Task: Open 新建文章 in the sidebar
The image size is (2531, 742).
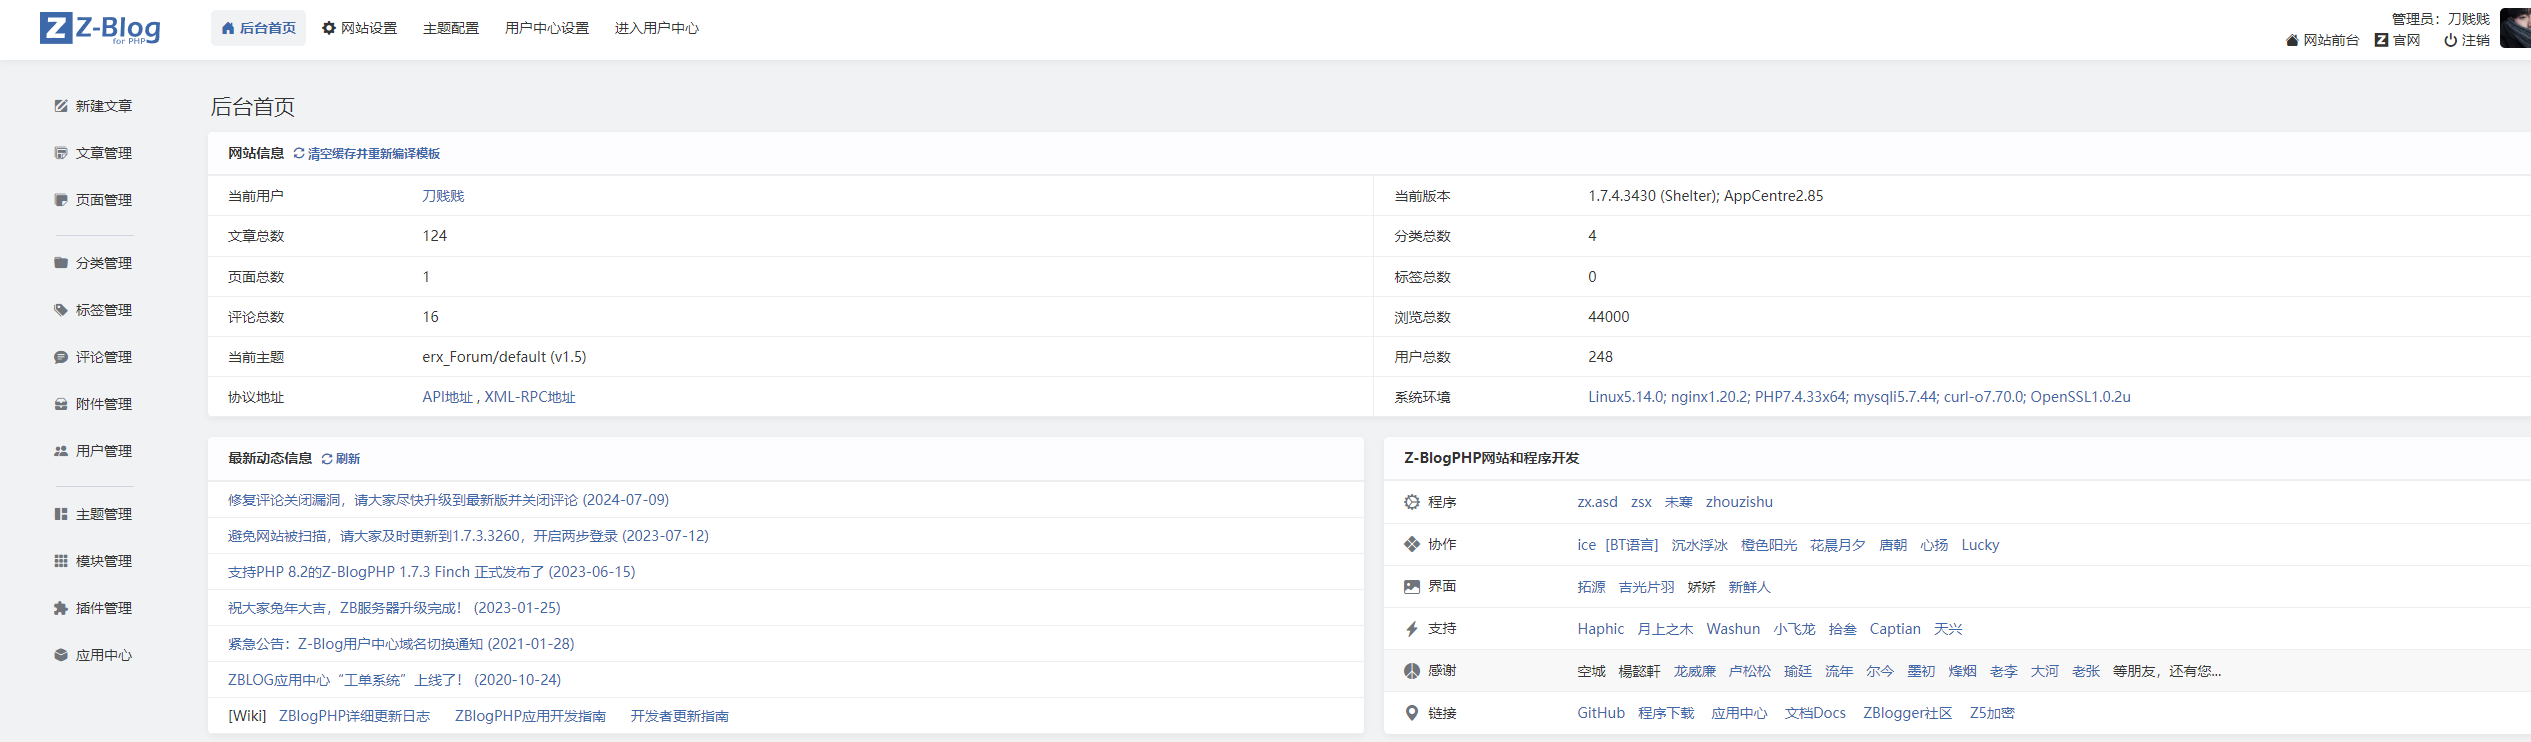Action: pyautogui.click(x=103, y=106)
